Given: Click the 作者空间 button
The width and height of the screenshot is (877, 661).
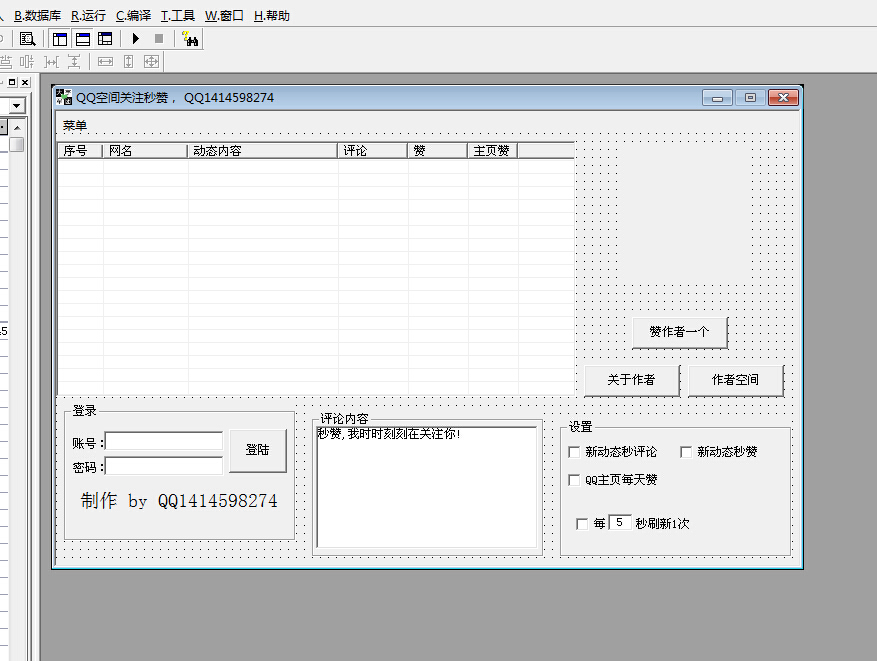Looking at the screenshot, I should pyautogui.click(x=735, y=380).
